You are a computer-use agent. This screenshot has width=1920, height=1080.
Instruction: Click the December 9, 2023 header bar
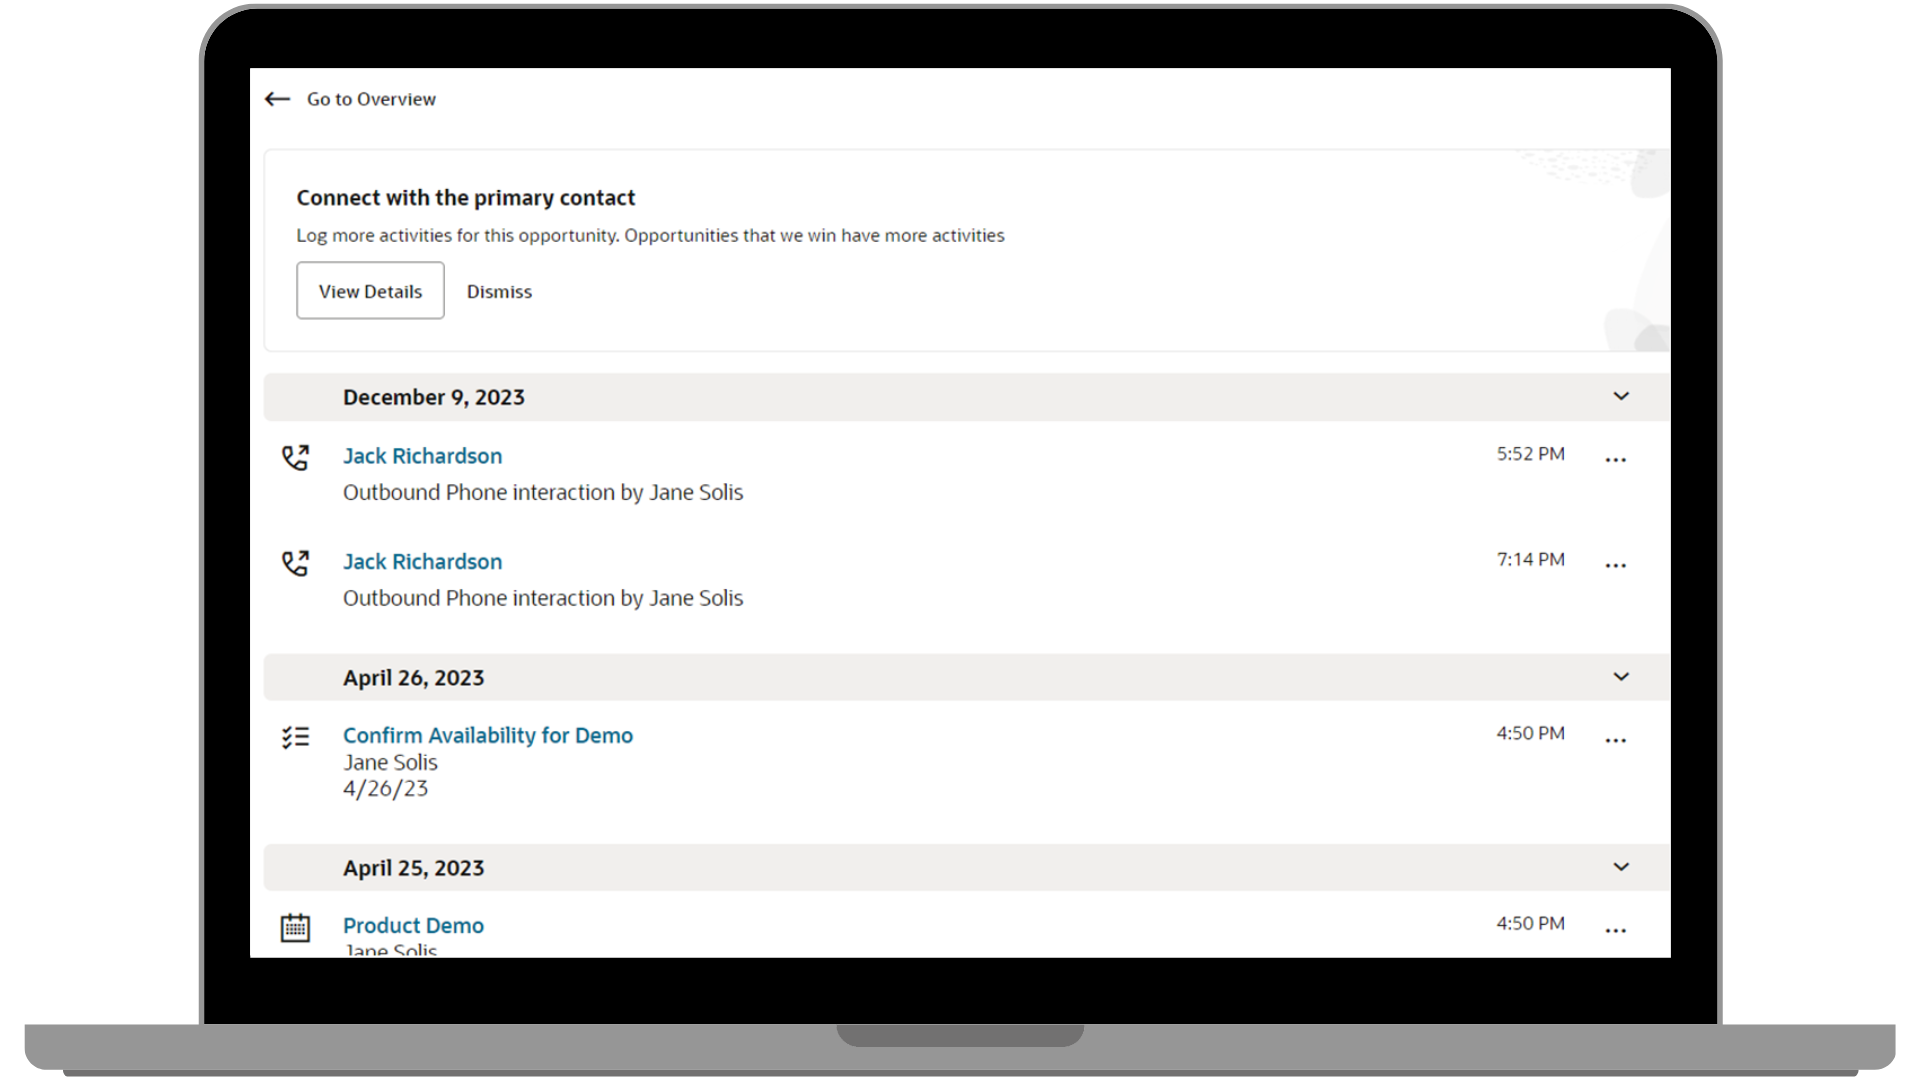[x=900, y=397]
